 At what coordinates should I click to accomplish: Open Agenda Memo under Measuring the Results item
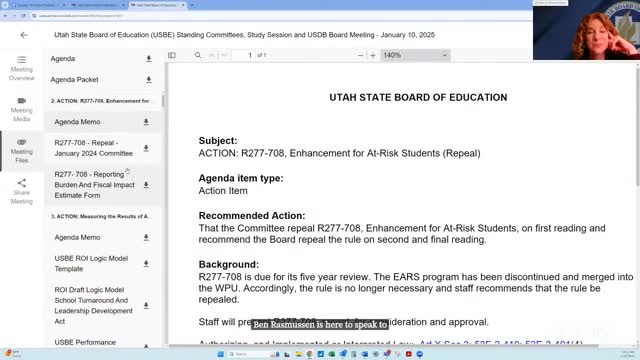pyautogui.click(x=77, y=238)
